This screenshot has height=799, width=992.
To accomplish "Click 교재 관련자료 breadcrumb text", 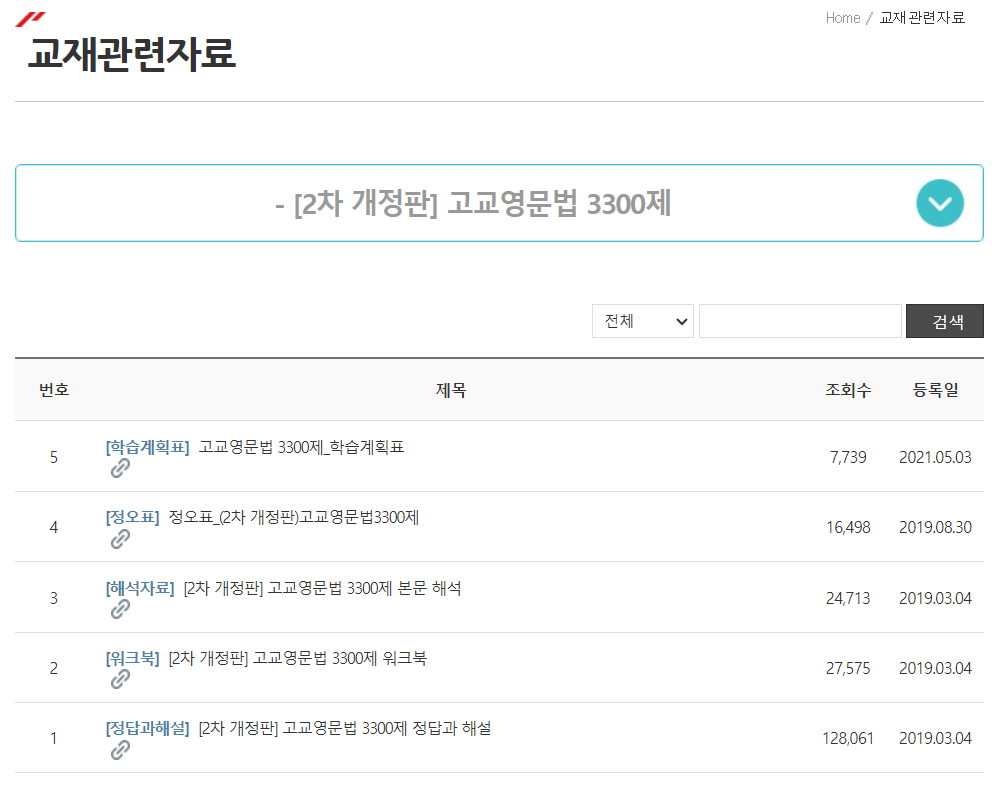I will click(922, 18).
